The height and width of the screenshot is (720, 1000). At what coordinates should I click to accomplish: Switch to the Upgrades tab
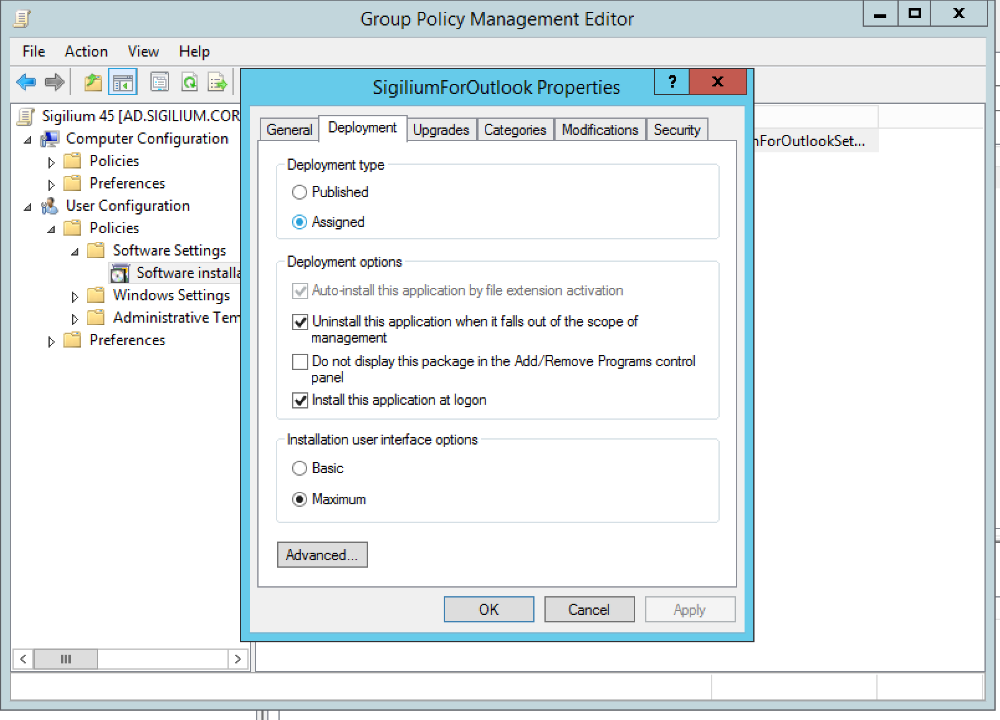click(441, 130)
